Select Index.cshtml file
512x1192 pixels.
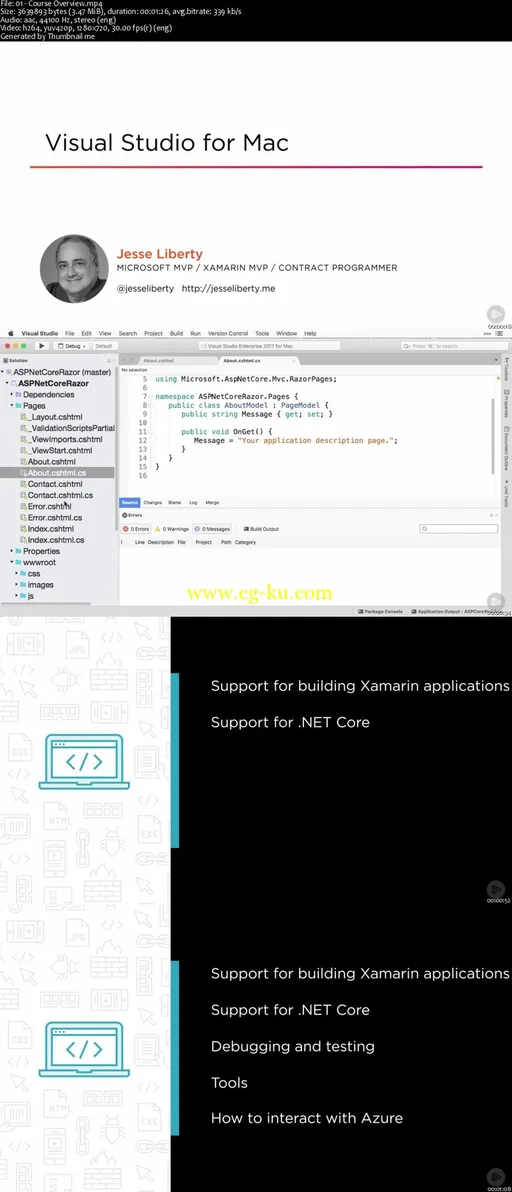point(50,528)
